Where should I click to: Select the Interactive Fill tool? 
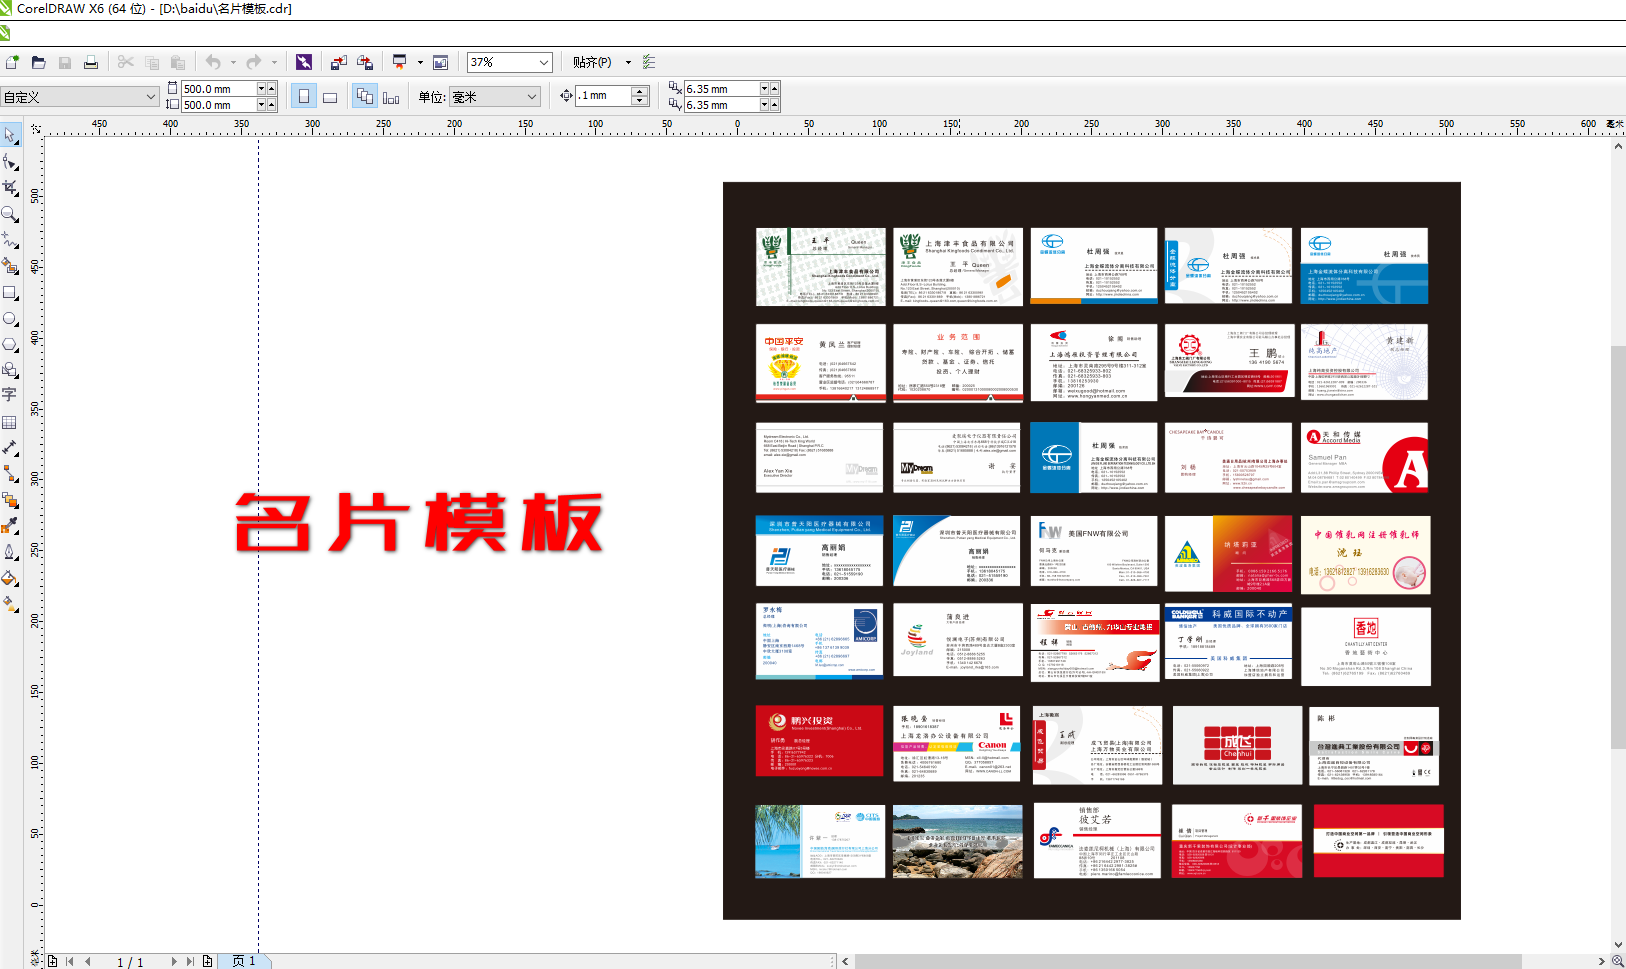pyautogui.click(x=10, y=604)
